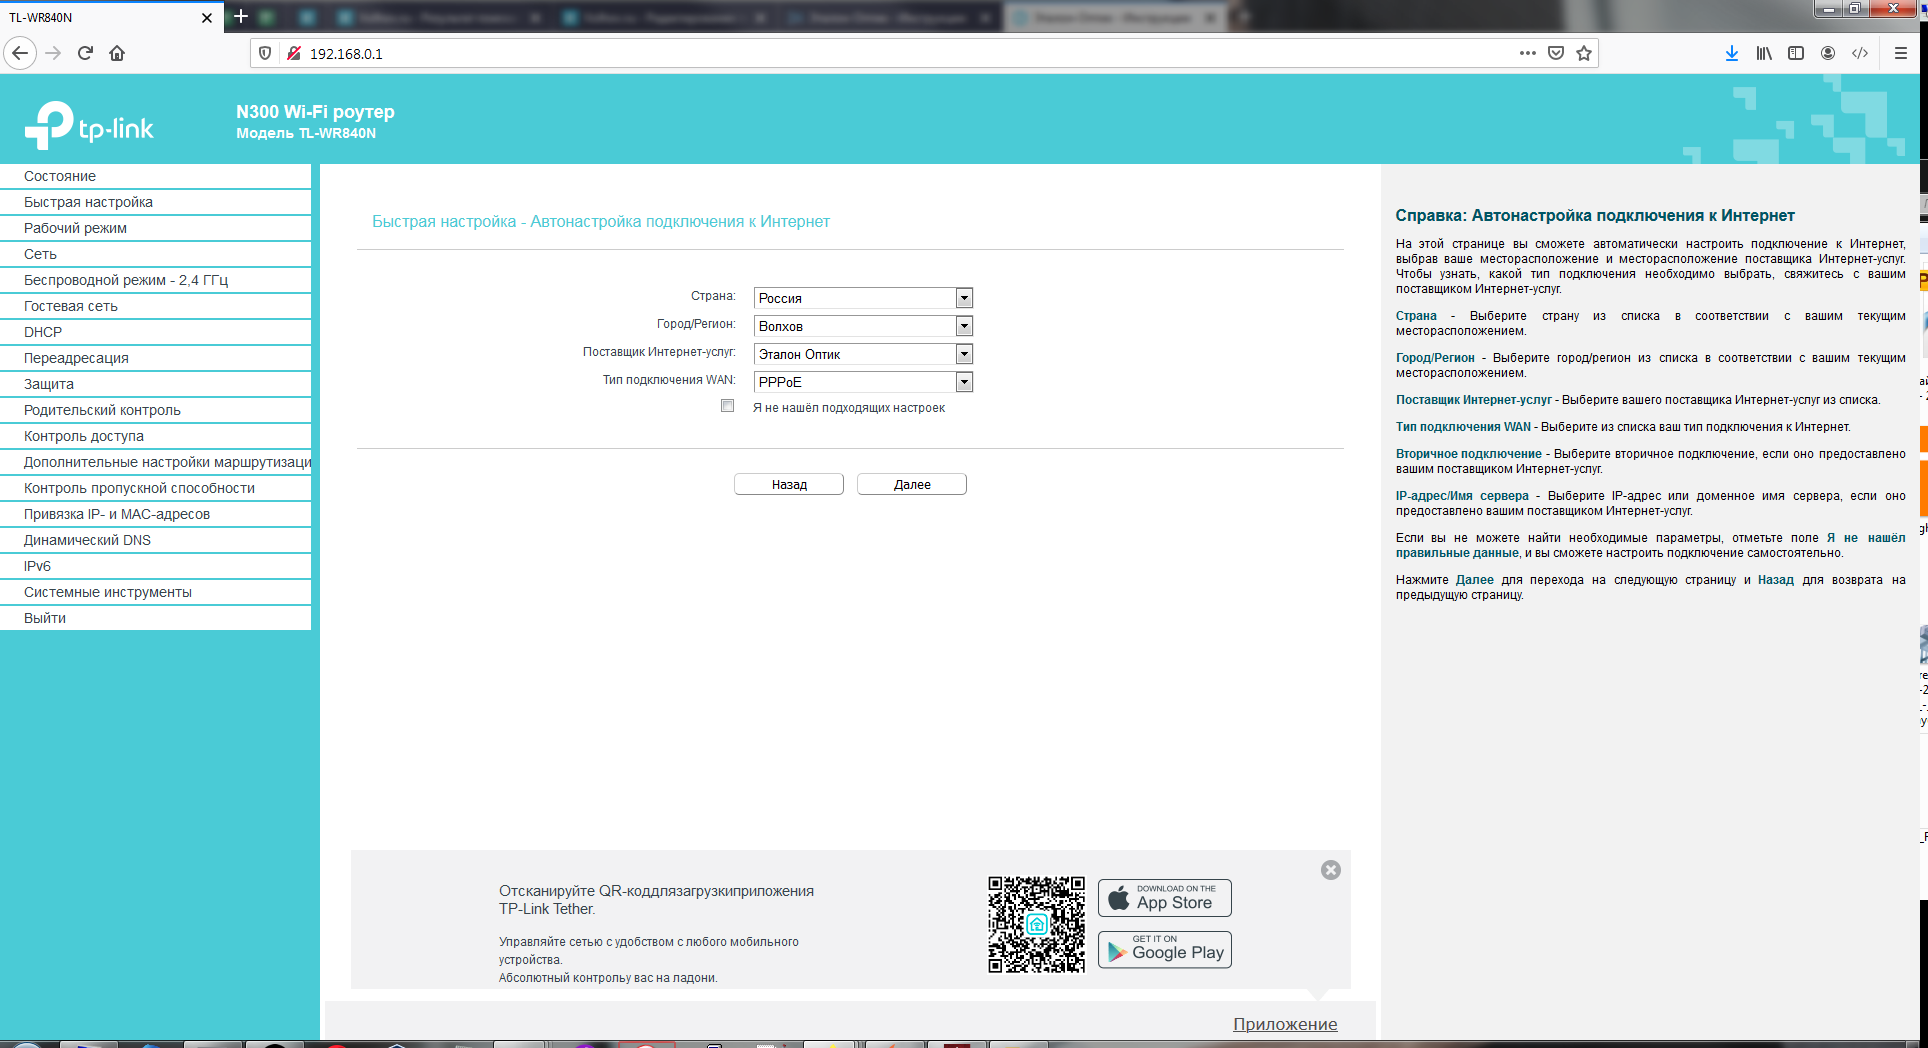Click Выйти to log out
The width and height of the screenshot is (1928, 1048).
click(x=155, y=618)
